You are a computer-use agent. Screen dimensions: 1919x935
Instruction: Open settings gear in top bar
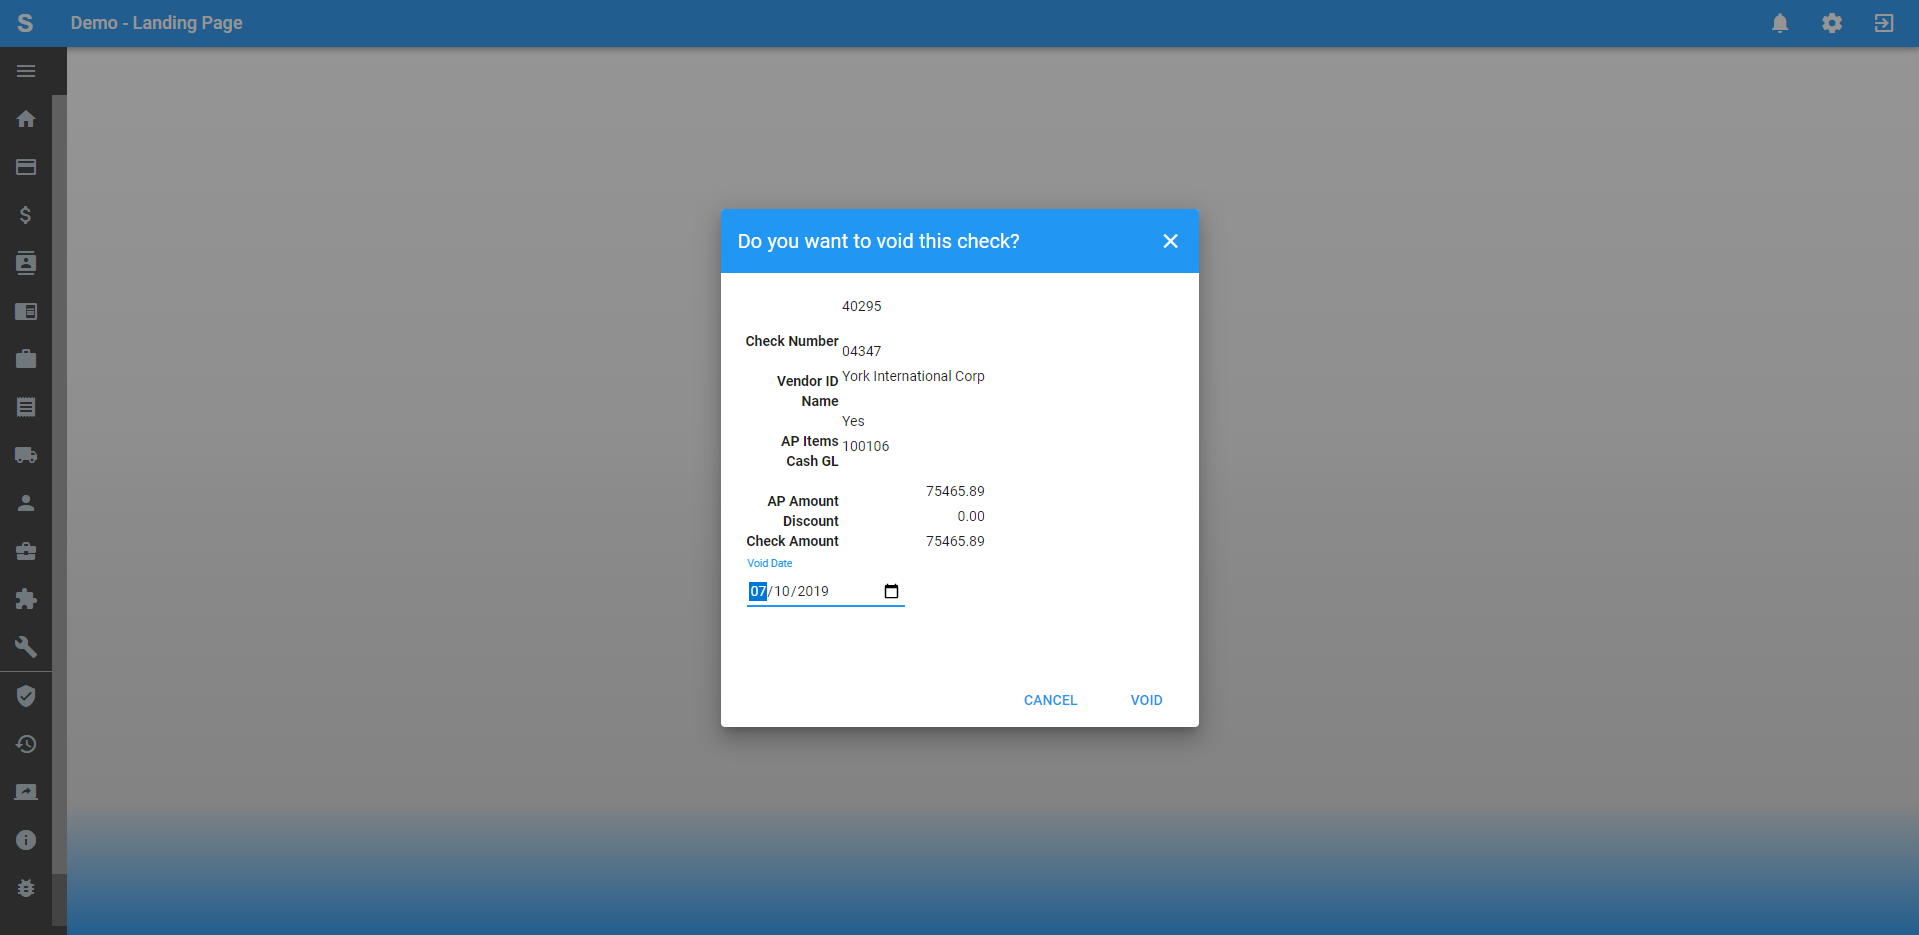pos(1832,23)
